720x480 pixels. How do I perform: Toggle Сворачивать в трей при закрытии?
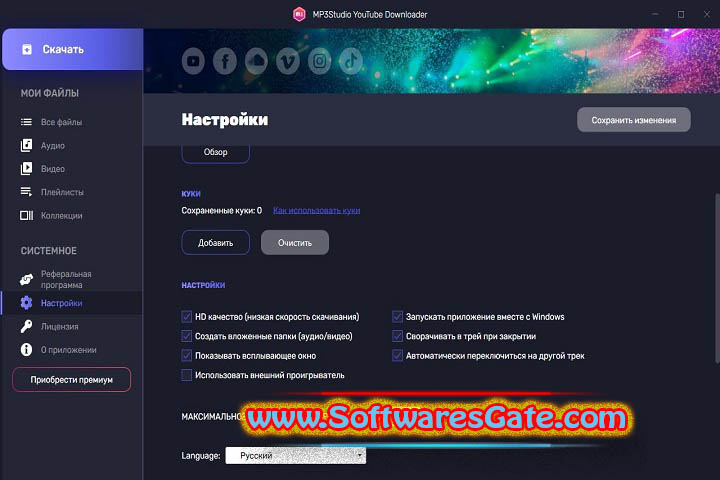pyautogui.click(x=397, y=336)
